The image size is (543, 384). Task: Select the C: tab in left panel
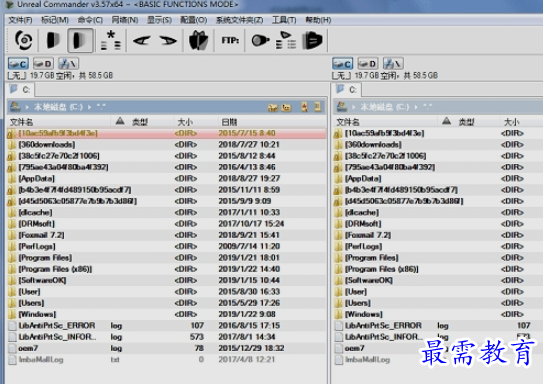click(x=21, y=90)
